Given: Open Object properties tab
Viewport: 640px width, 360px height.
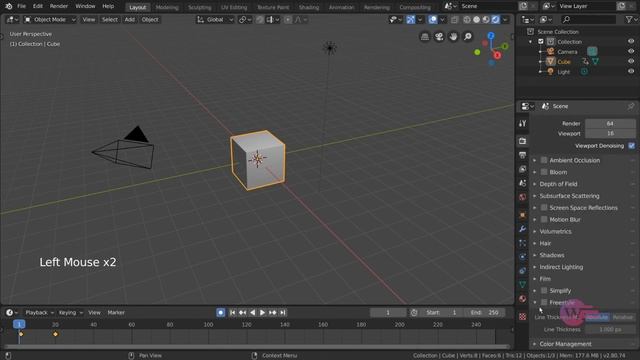Looking at the screenshot, I should coord(522,215).
